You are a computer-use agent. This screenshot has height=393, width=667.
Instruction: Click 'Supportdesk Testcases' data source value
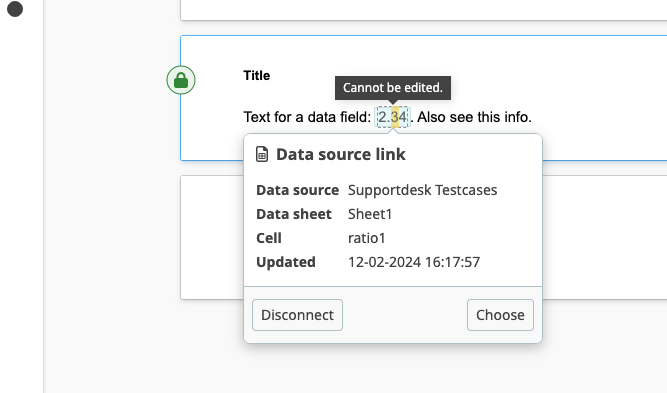[x=422, y=190]
